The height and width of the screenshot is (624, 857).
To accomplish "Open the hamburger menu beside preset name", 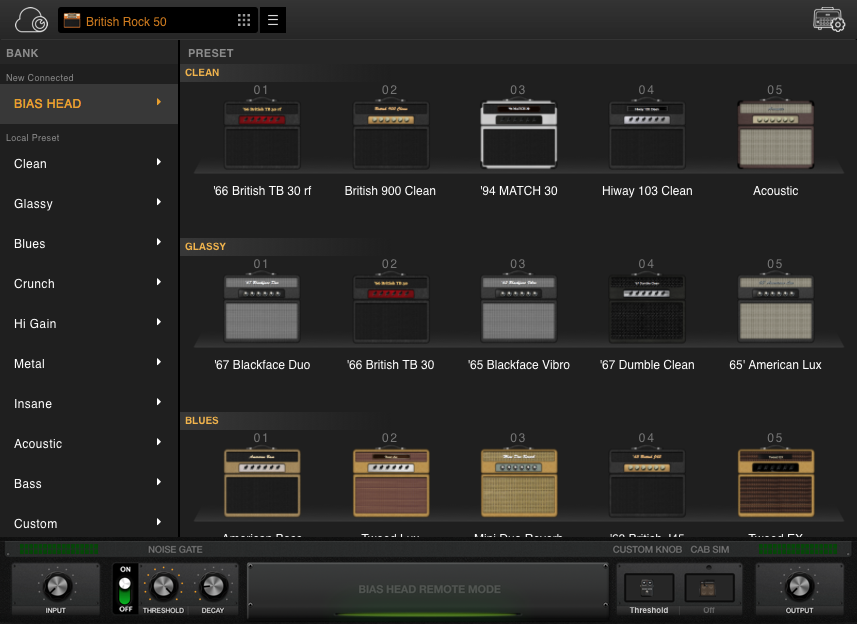I will click(272, 19).
